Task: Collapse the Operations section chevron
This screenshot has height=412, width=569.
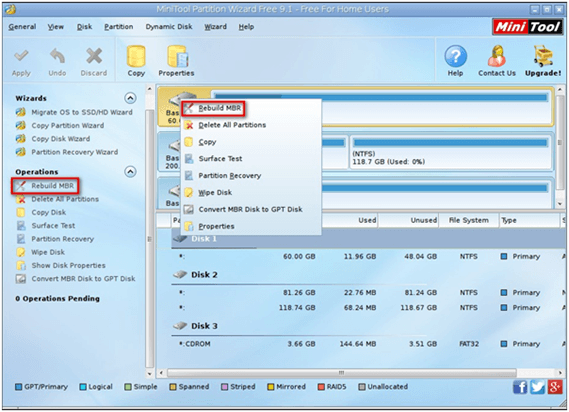Action: point(130,171)
